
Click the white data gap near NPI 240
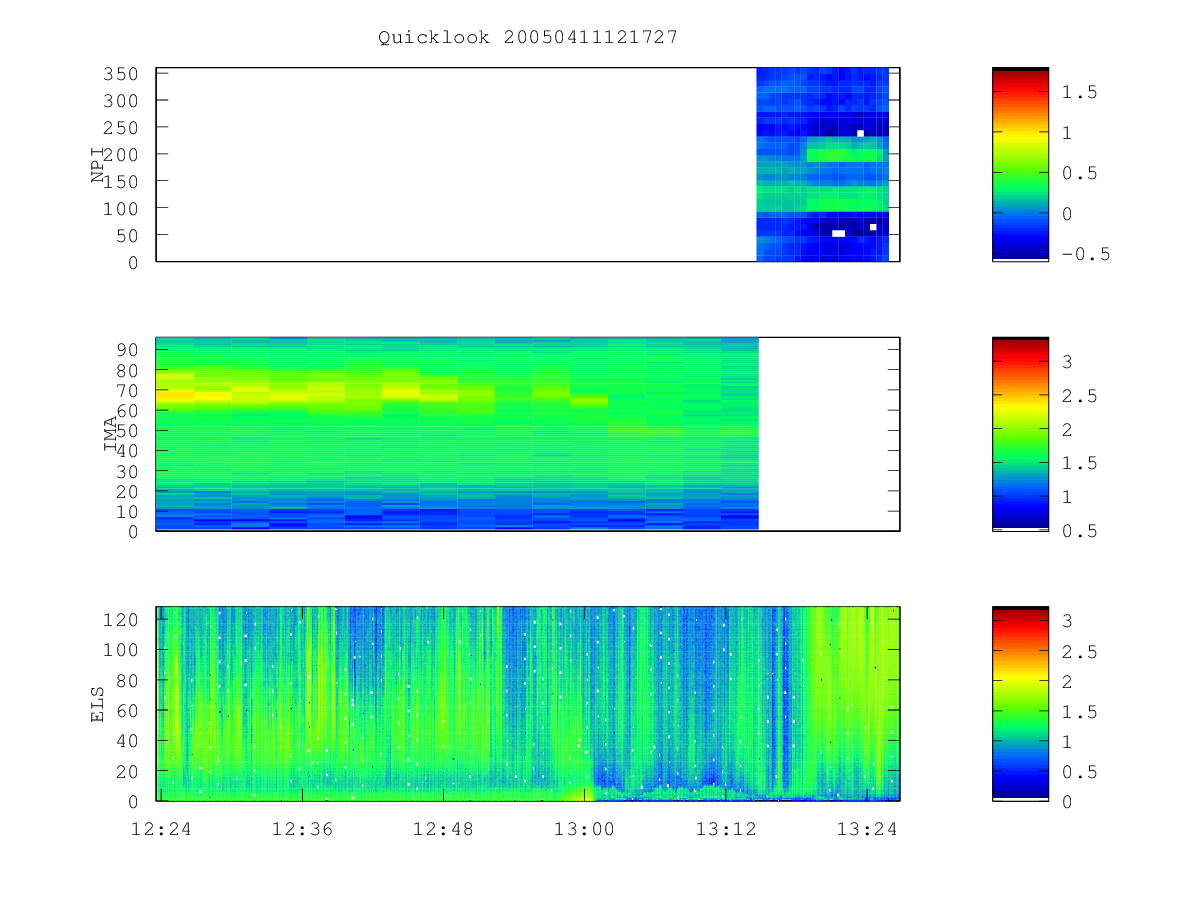pyautogui.click(x=860, y=133)
